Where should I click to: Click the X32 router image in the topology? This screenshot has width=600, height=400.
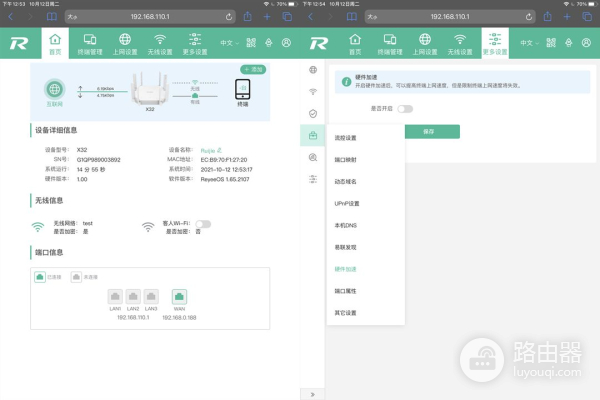(x=150, y=89)
